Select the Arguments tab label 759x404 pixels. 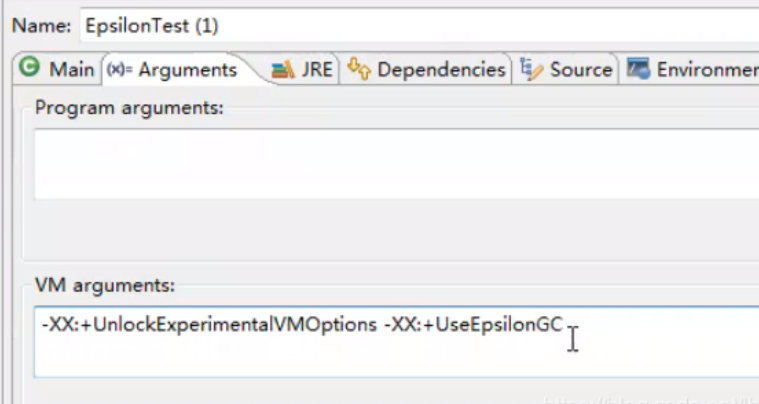pos(187,70)
